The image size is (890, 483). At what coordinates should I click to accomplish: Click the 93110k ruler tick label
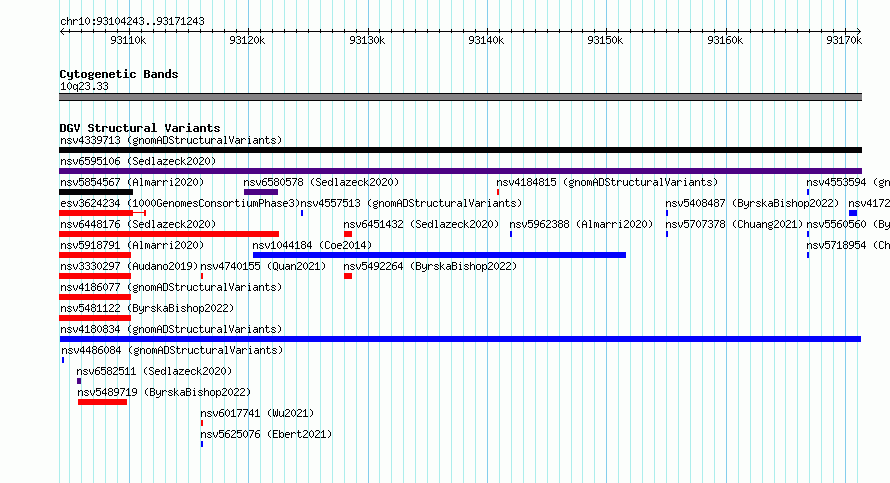pyautogui.click(x=128, y=40)
